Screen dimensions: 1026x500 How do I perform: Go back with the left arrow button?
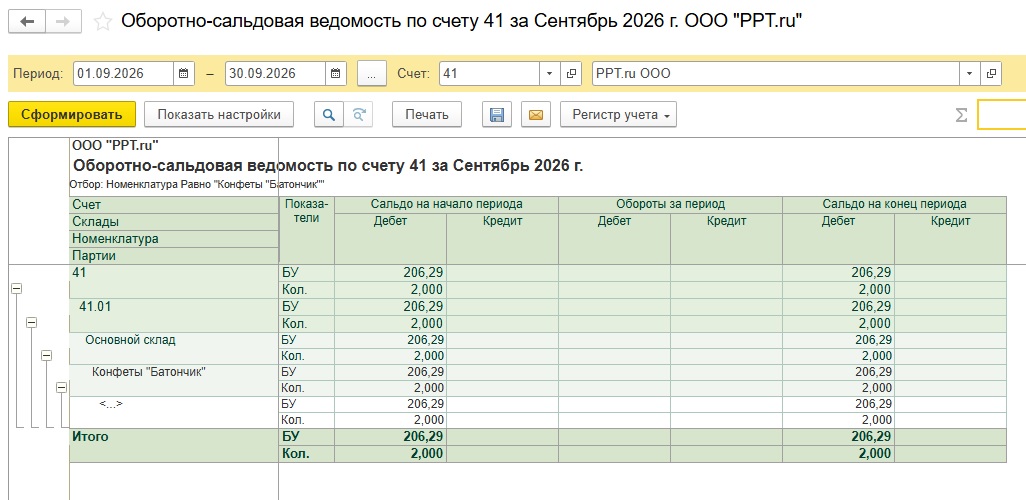pos(27,22)
